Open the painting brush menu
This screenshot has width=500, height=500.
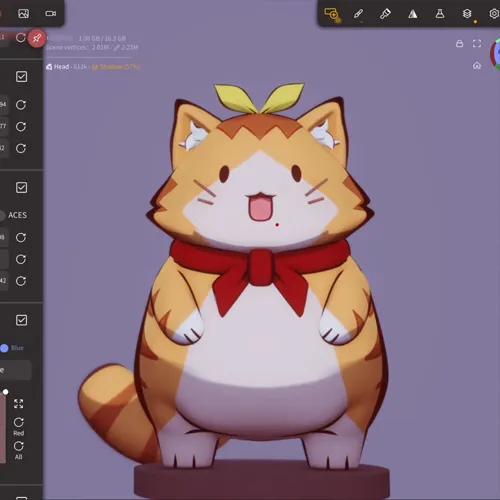[385, 14]
